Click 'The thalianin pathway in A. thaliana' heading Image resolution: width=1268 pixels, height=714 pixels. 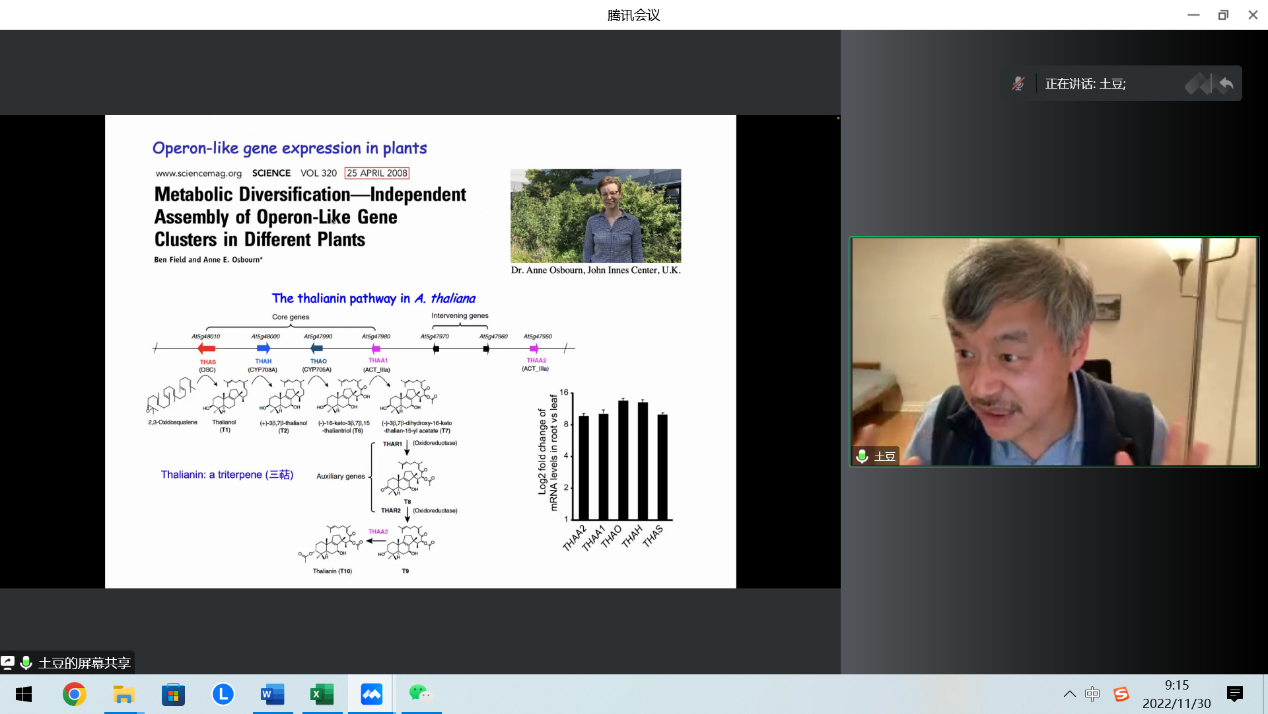point(374,298)
